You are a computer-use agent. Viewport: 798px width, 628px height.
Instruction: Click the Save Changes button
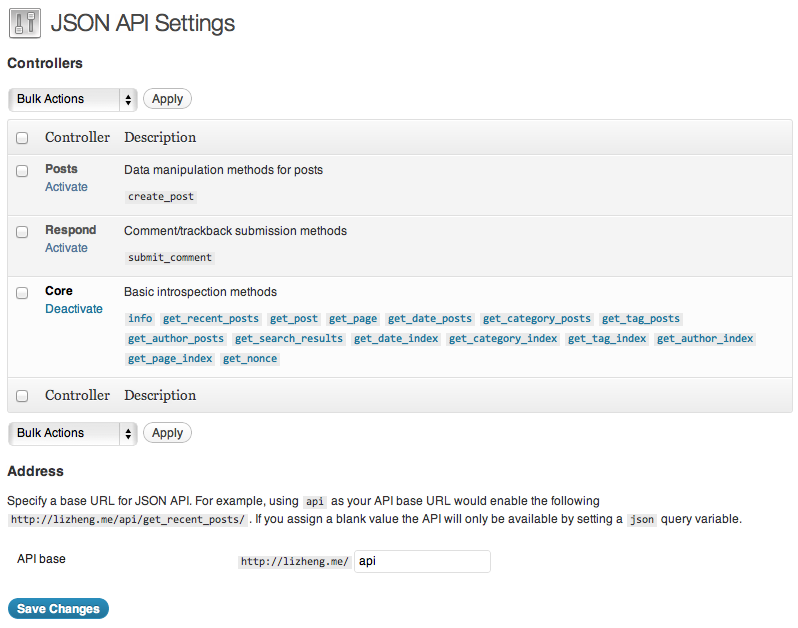pyautogui.click(x=58, y=609)
